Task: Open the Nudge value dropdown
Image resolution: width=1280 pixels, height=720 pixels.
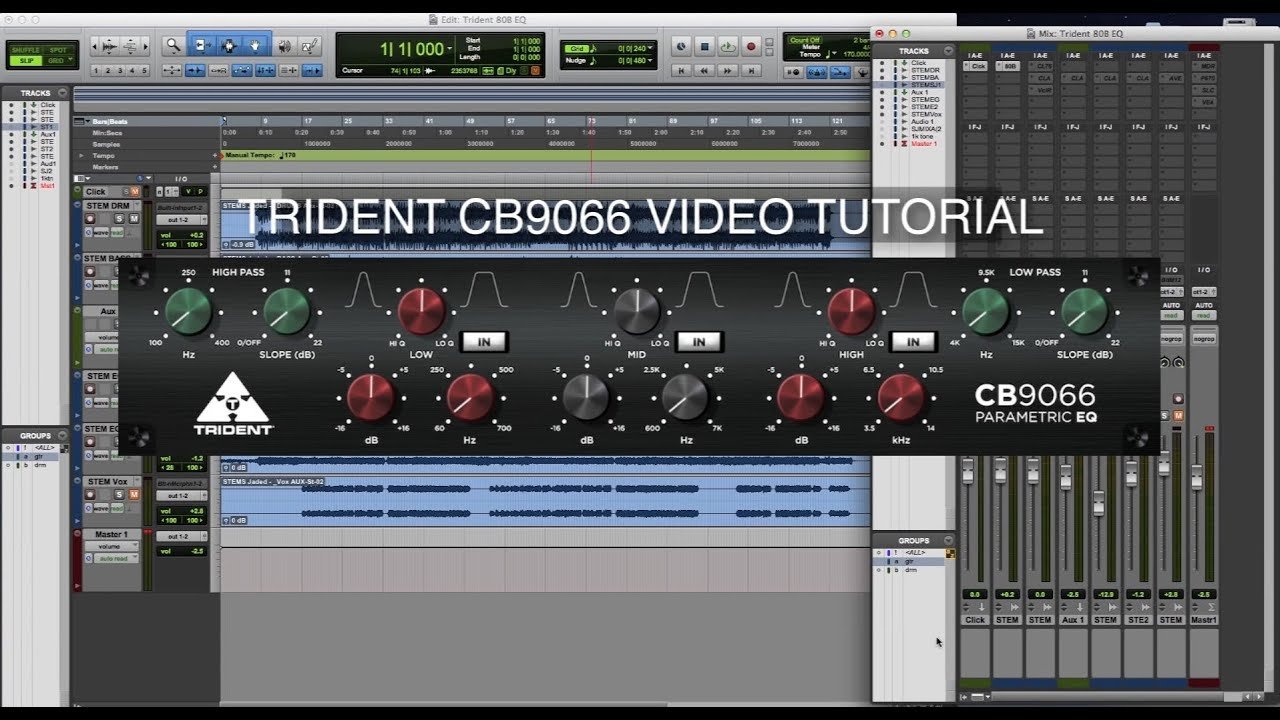Action: [652, 60]
